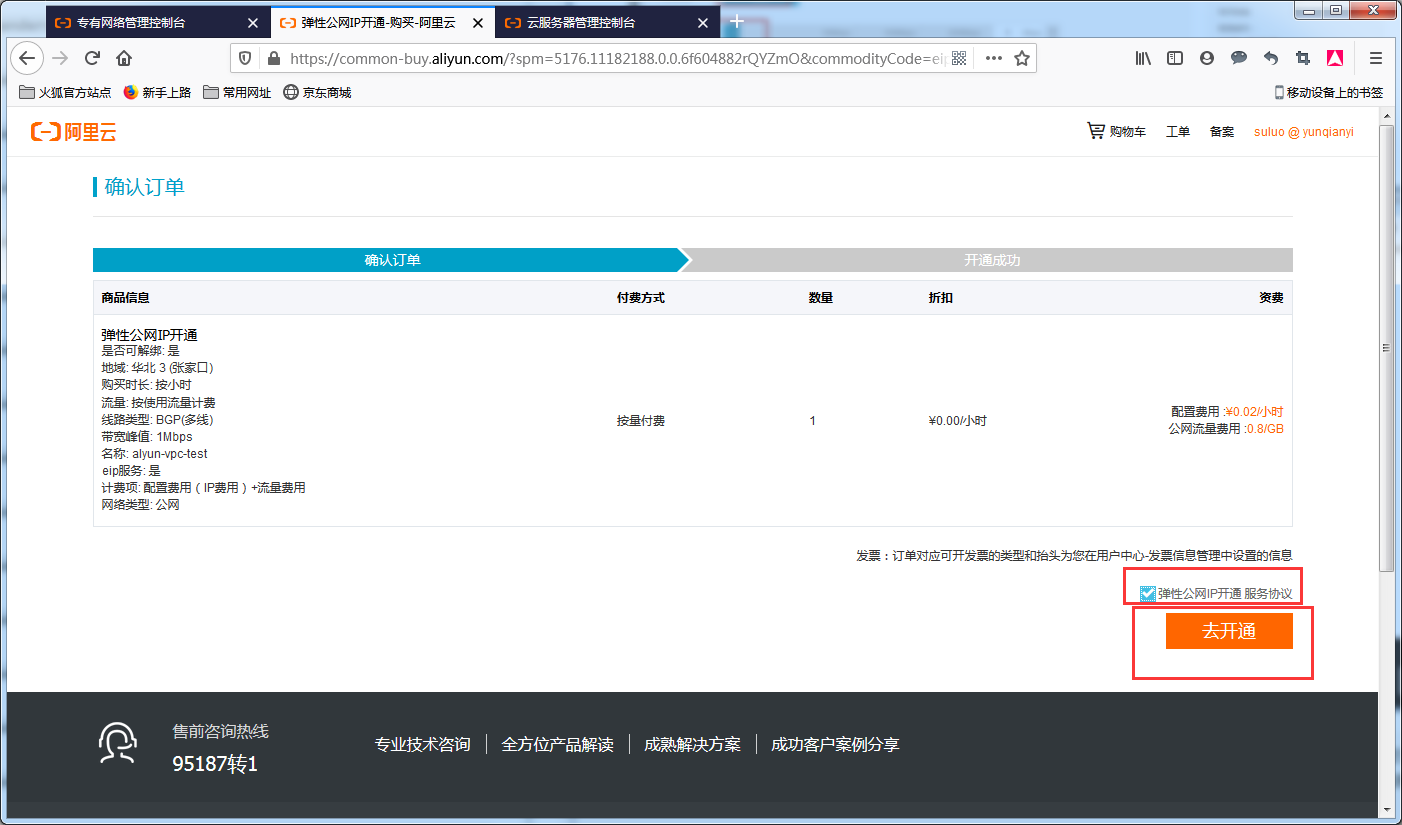Open the Firefox hamburger application menu
Viewport: 1402px width, 825px height.
click(1376, 58)
